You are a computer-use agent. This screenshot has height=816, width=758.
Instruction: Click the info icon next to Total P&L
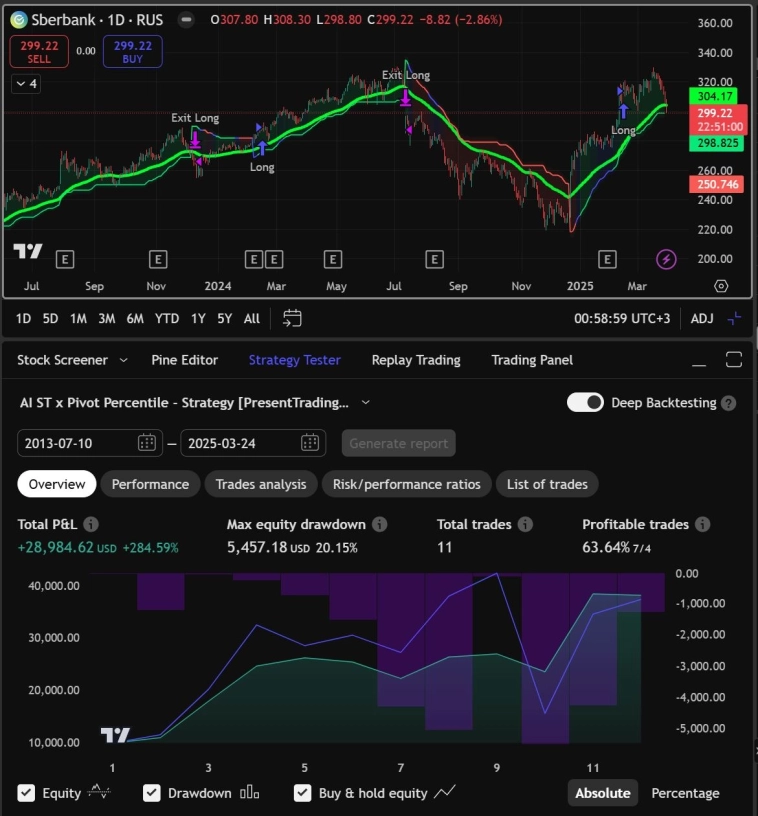(91, 525)
